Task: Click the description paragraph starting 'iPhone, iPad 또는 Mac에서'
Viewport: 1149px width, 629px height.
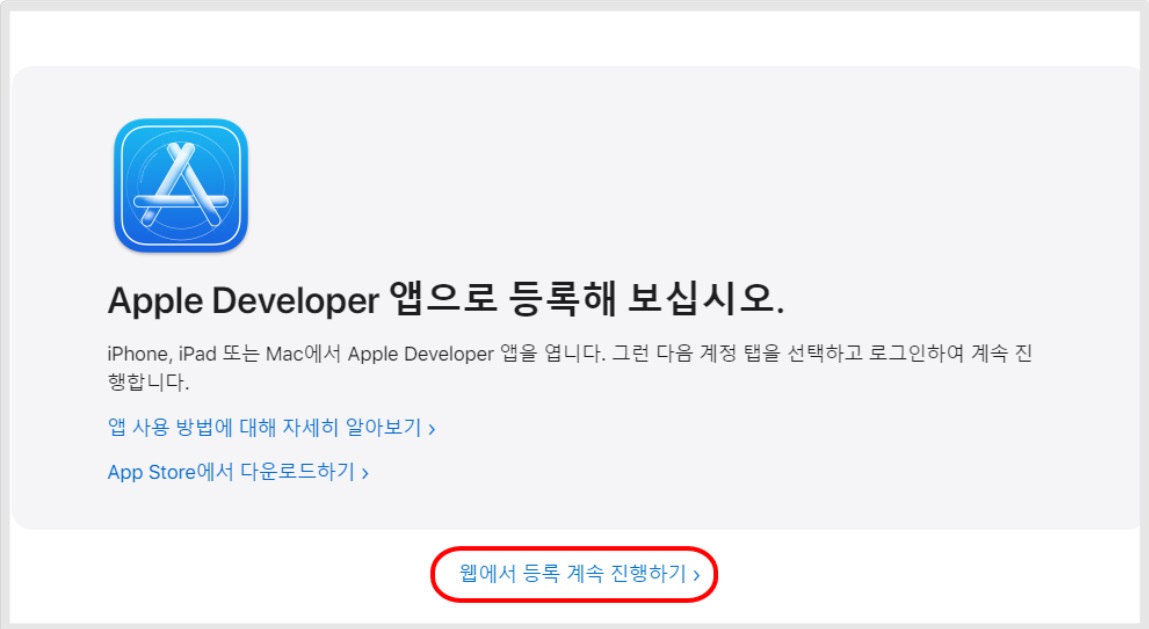Action: [569, 367]
